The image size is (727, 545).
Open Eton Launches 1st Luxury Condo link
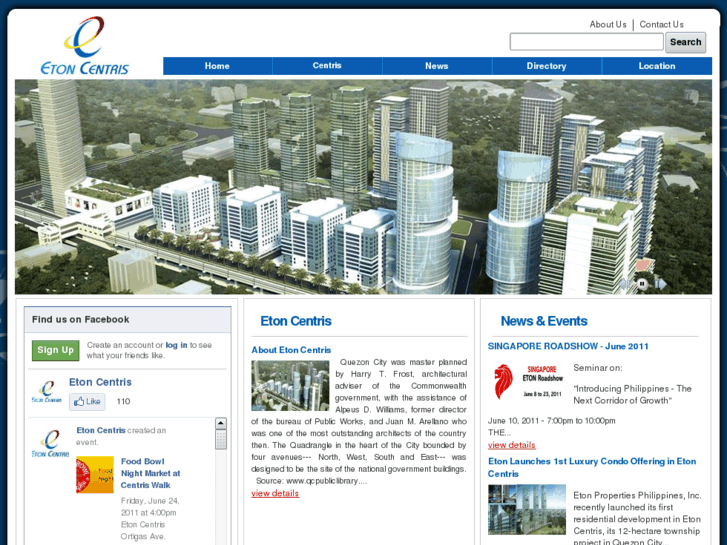pos(592,468)
